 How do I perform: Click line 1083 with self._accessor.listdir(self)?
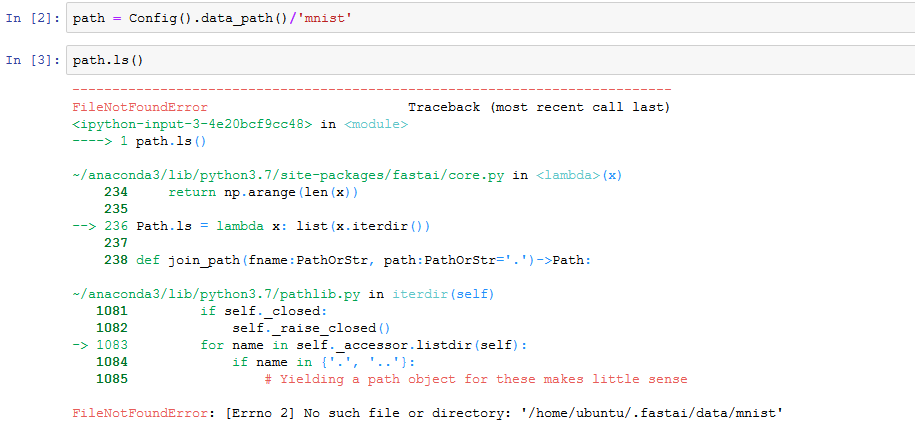(363, 345)
